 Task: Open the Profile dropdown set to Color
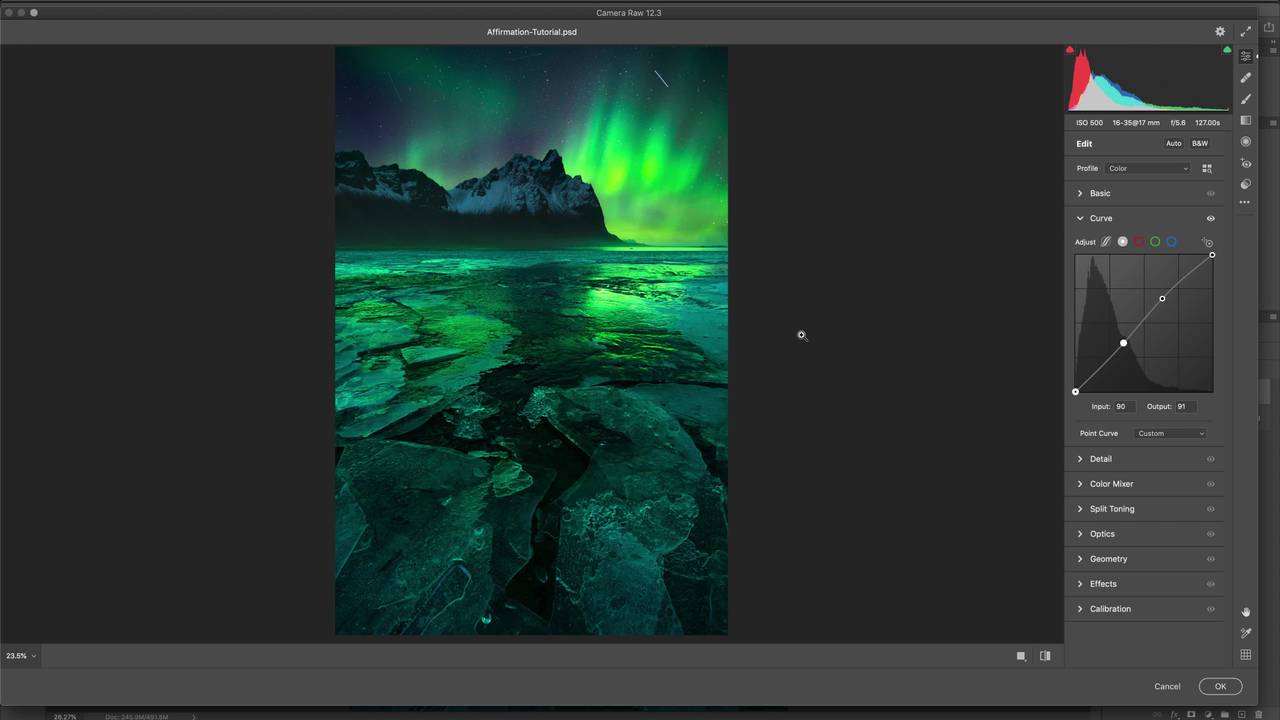(1148, 168)
